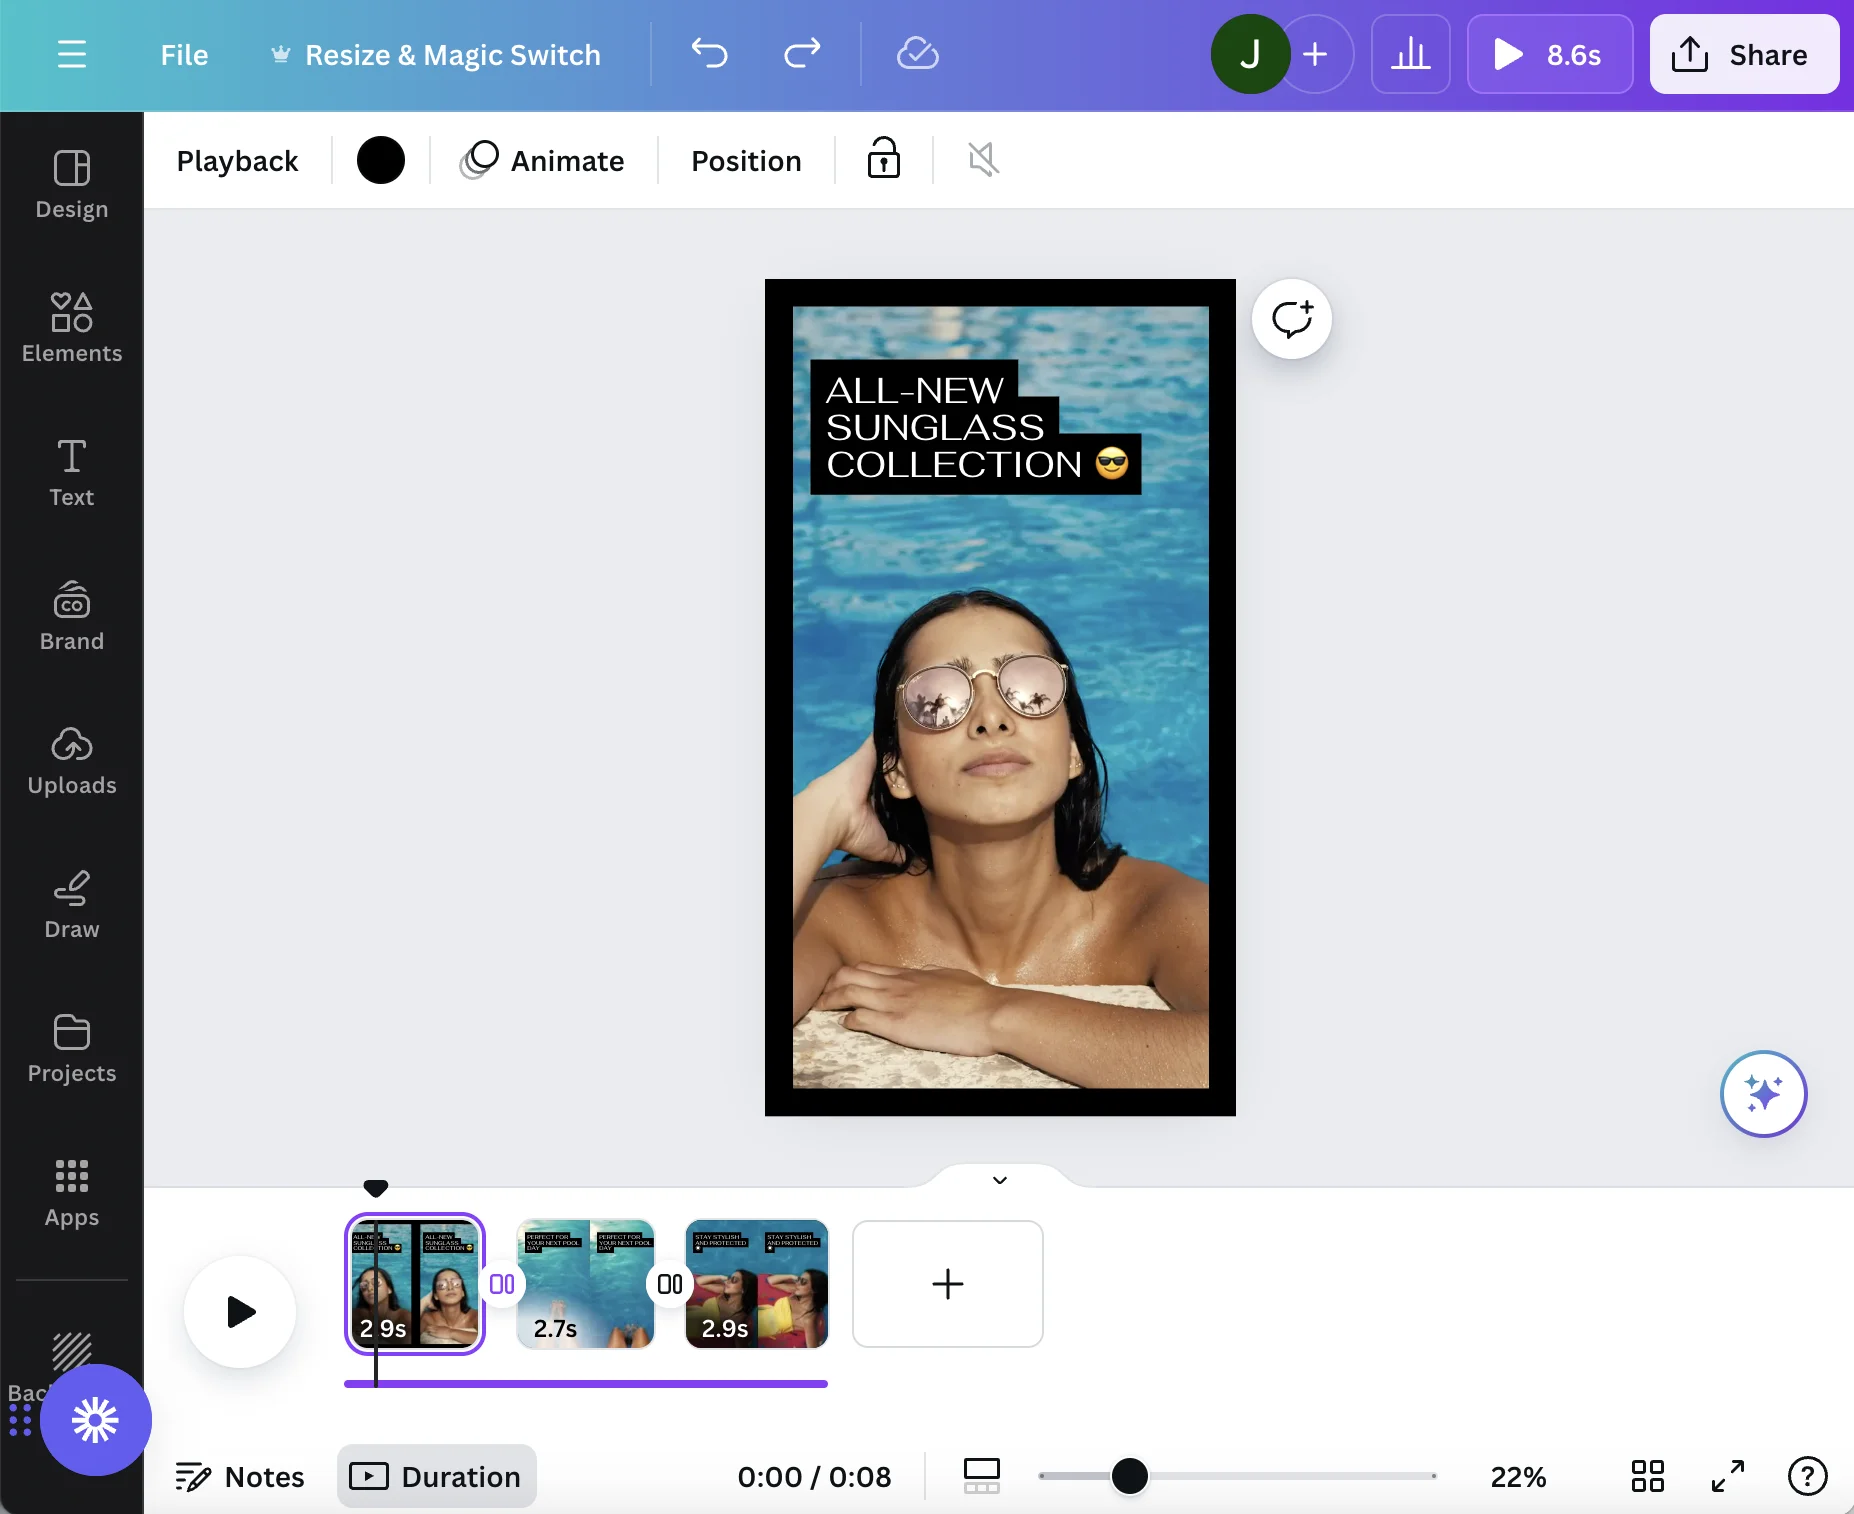Image resolution: width=1854 pixels, height=1514 pixels.
Task: Adjust the zoom slider handle
Action: (x=1130, y=1476)
